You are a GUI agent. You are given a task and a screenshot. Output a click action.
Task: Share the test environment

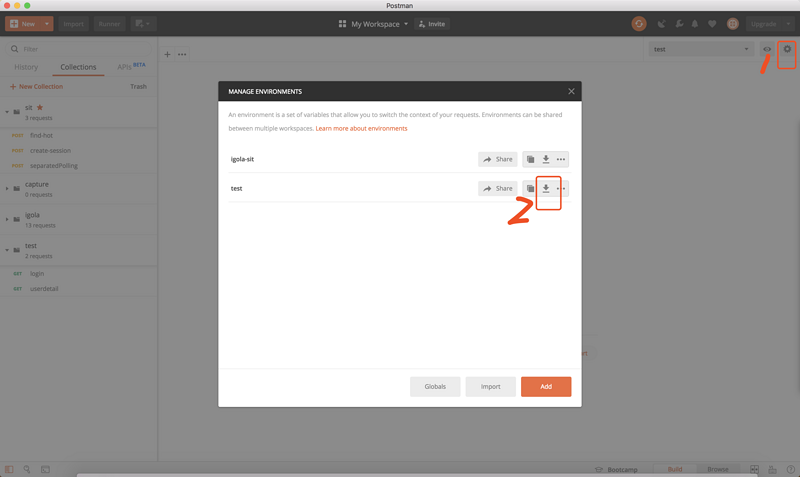[497, 188]
